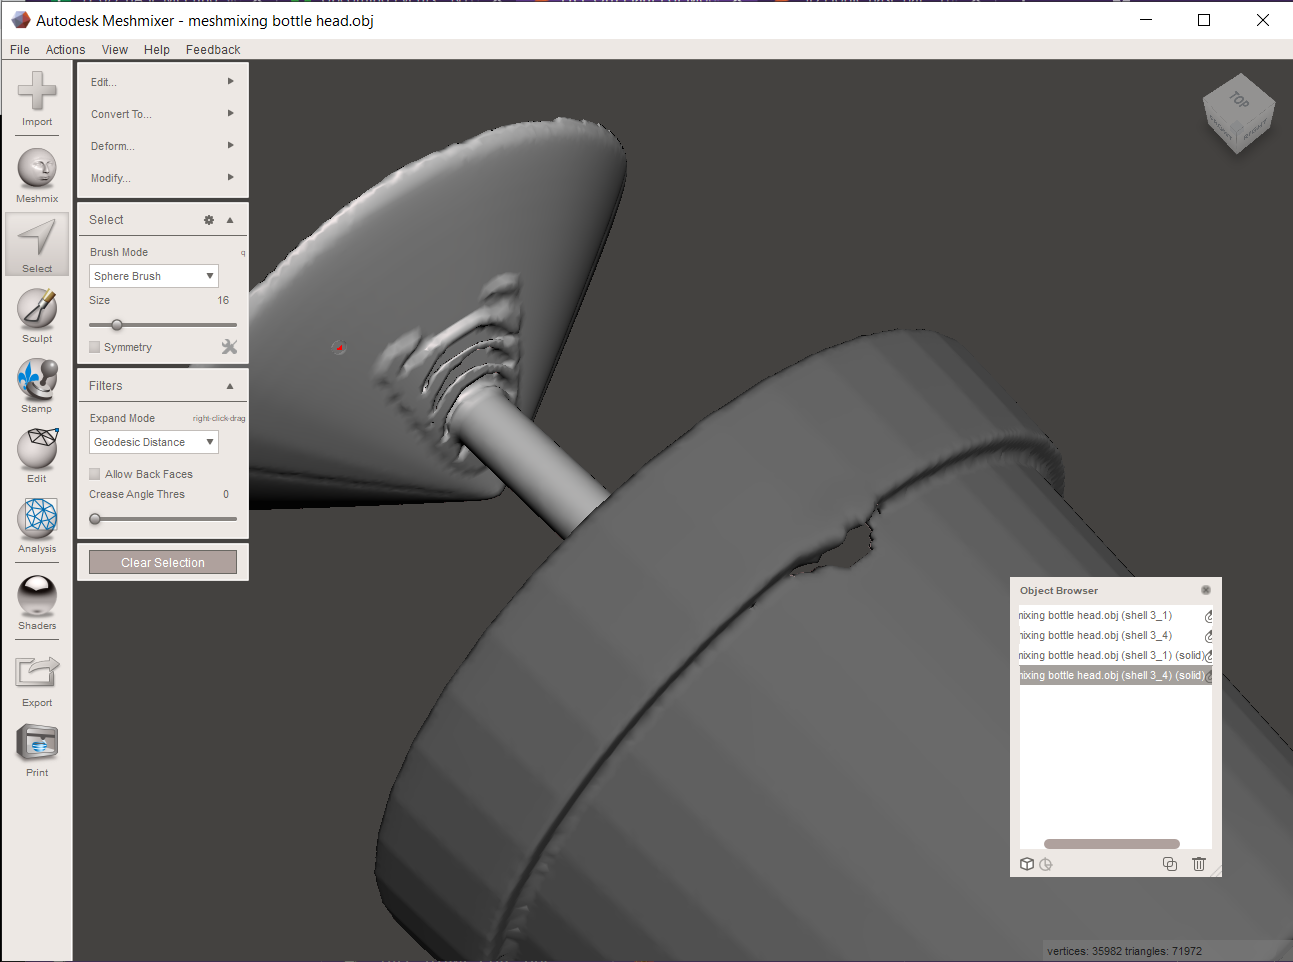1293x962 pixels.
Task: Open the Actions menu
Action: 65,49
